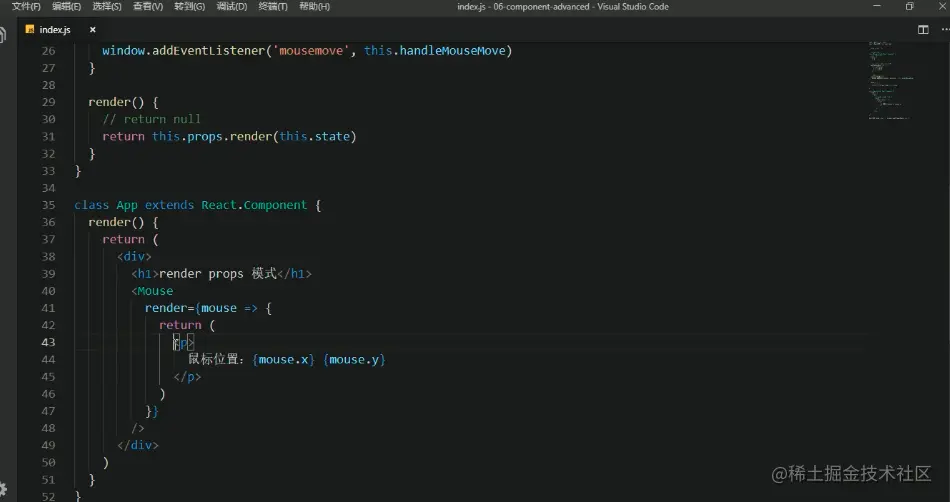Open the Manage gear at bottom left
Image resolution: width=950 pixels, height=502 pixels.
(x=3, y=489)
